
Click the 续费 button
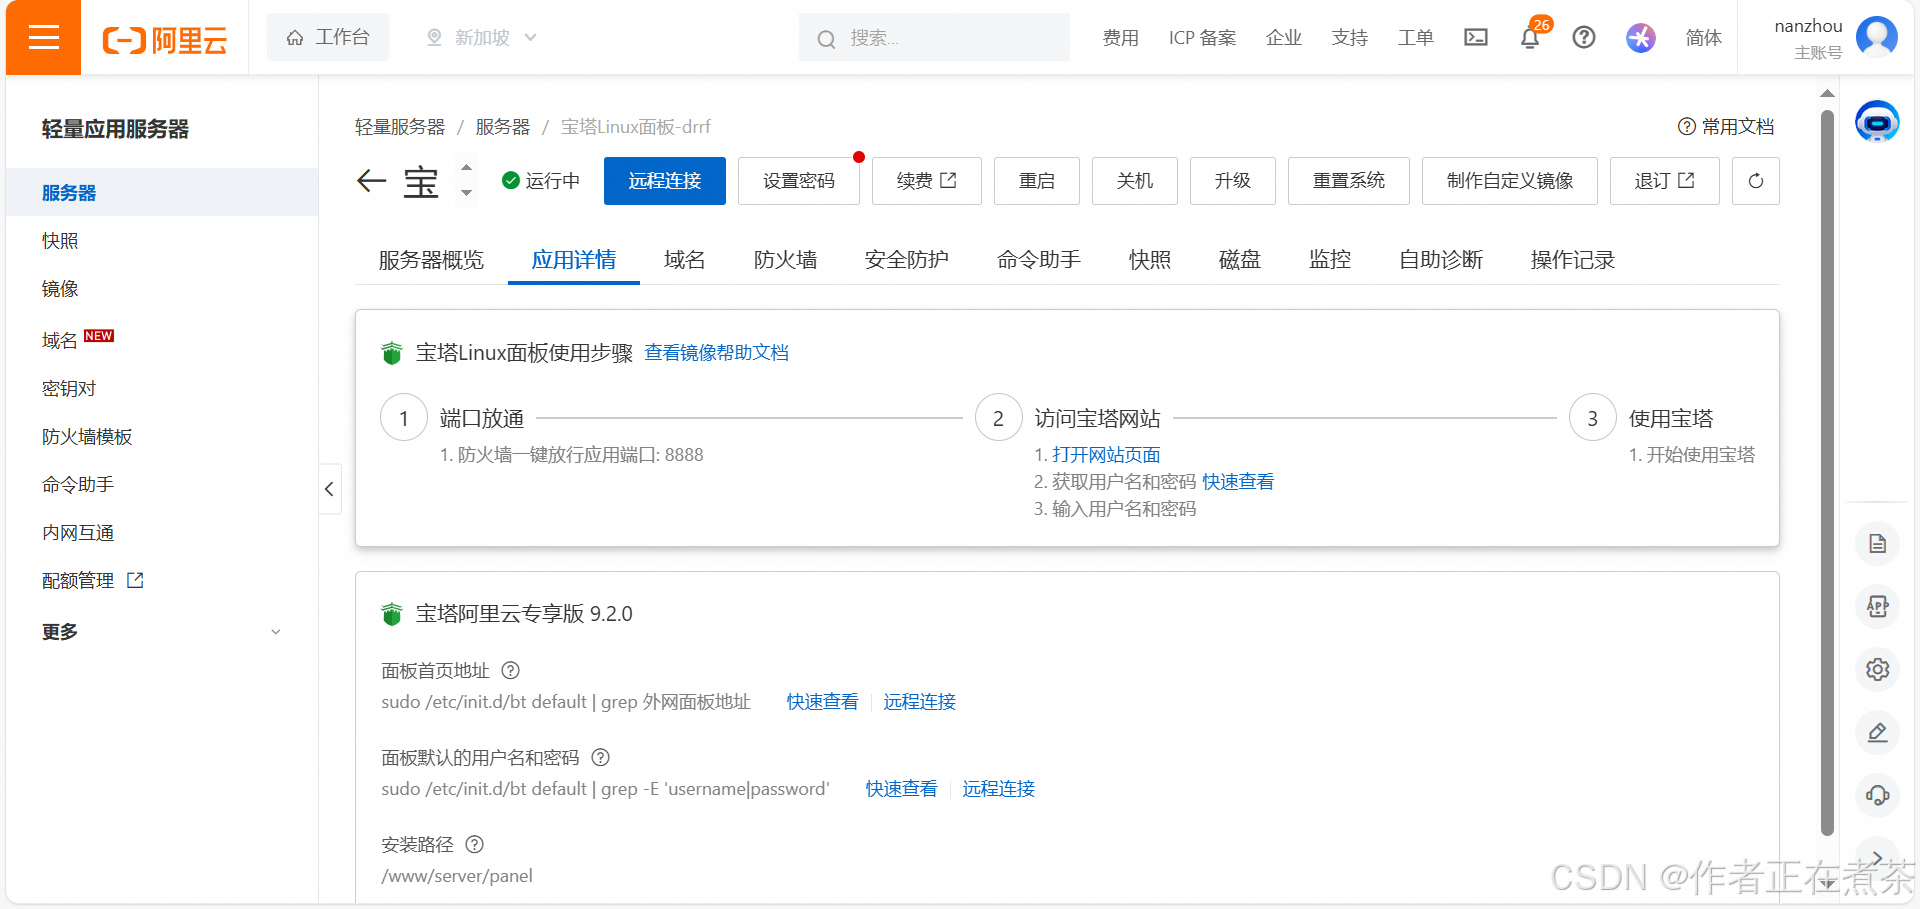pyautogui.click(x=927, y=181)
